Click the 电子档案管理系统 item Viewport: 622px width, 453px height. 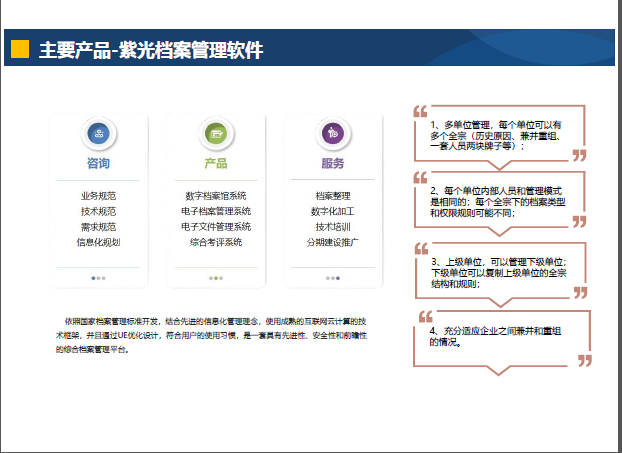point(216,211)
